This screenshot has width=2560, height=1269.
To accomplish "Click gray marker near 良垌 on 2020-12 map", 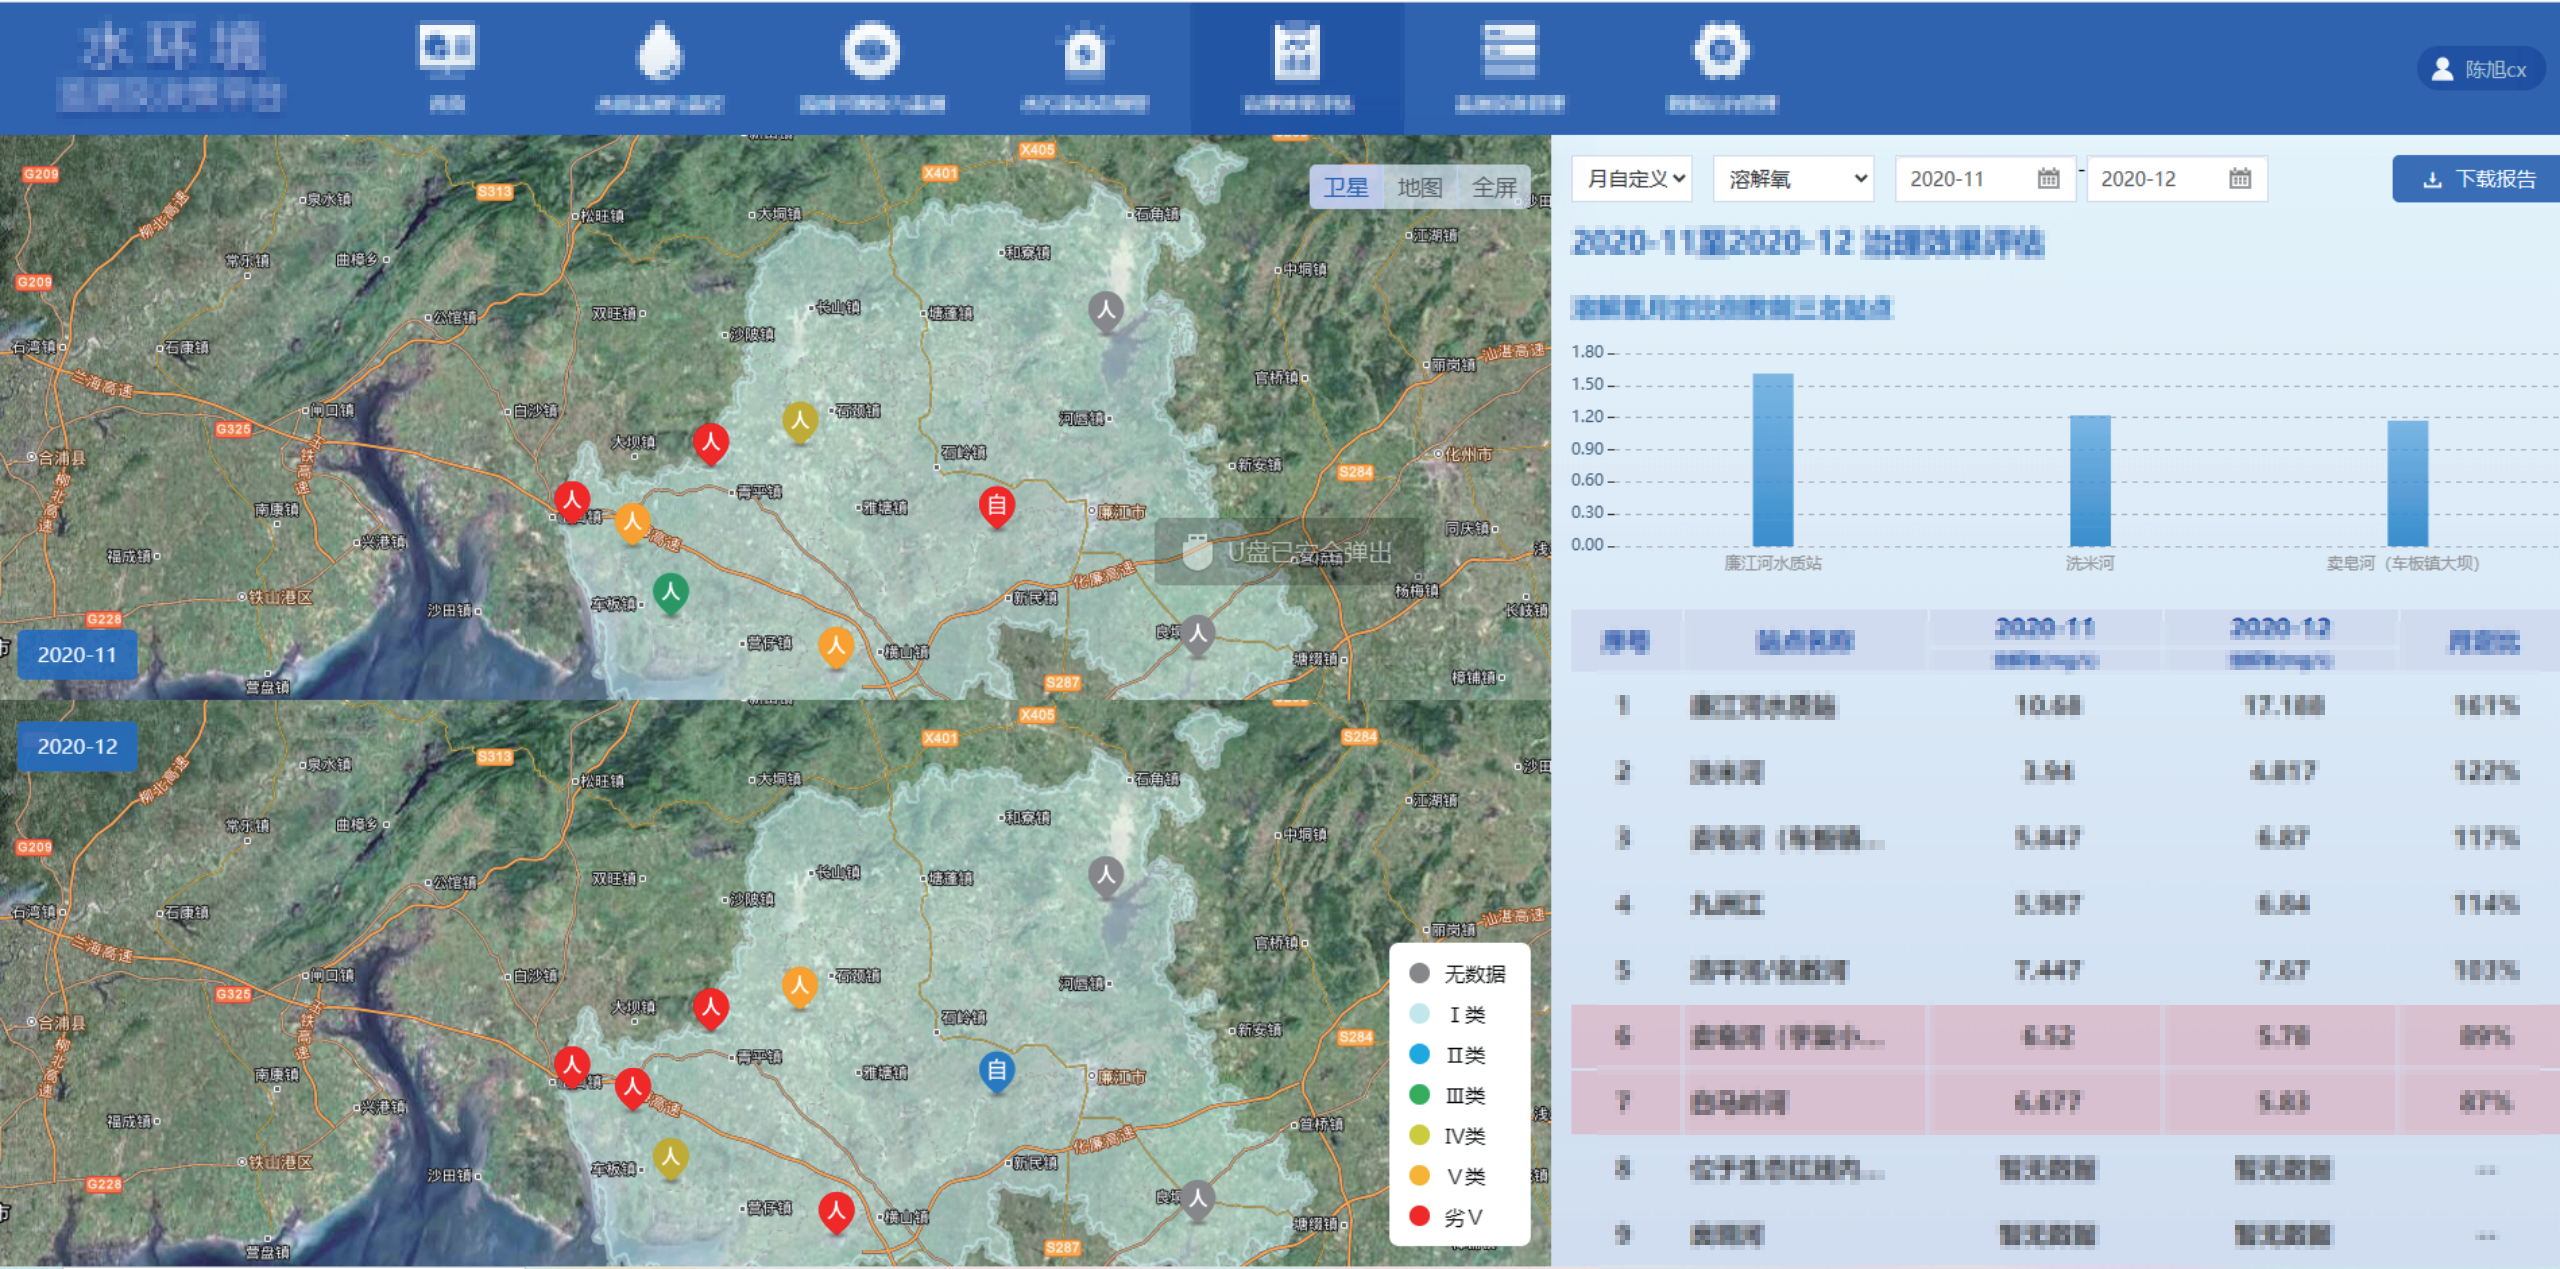I will (x=1197, y=1200).
